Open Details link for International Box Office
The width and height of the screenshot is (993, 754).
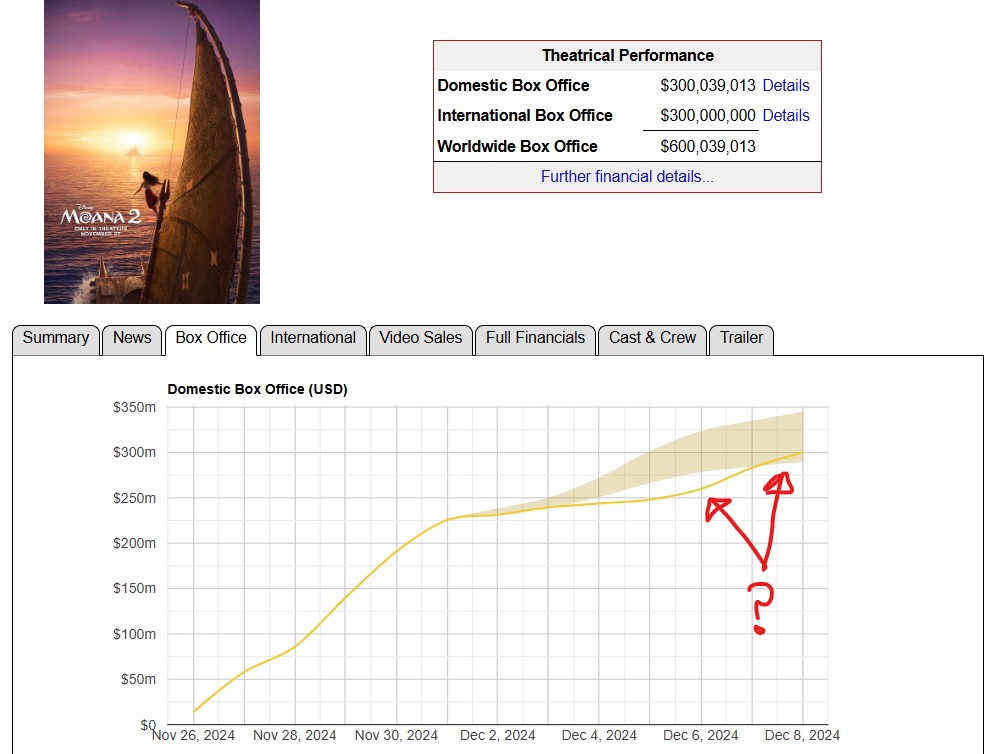tap(786, 116)
